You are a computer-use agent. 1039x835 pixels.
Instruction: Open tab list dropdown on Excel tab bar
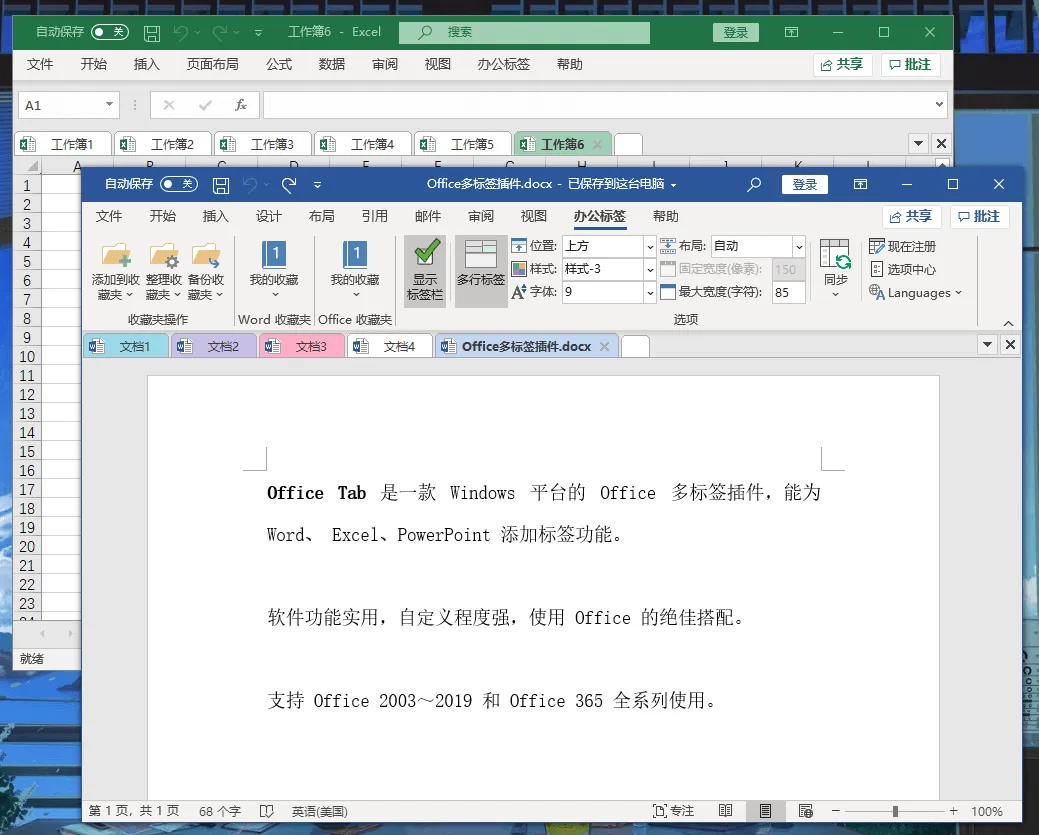[918, 143]
